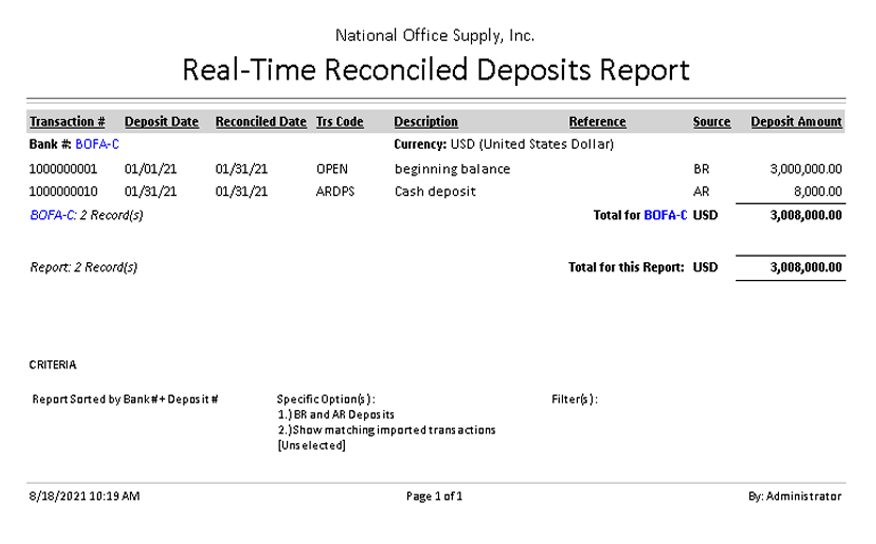Viewport: 876px width, 544px height.
Task: Click the Deposit Date column header
Action: (161, 122)
